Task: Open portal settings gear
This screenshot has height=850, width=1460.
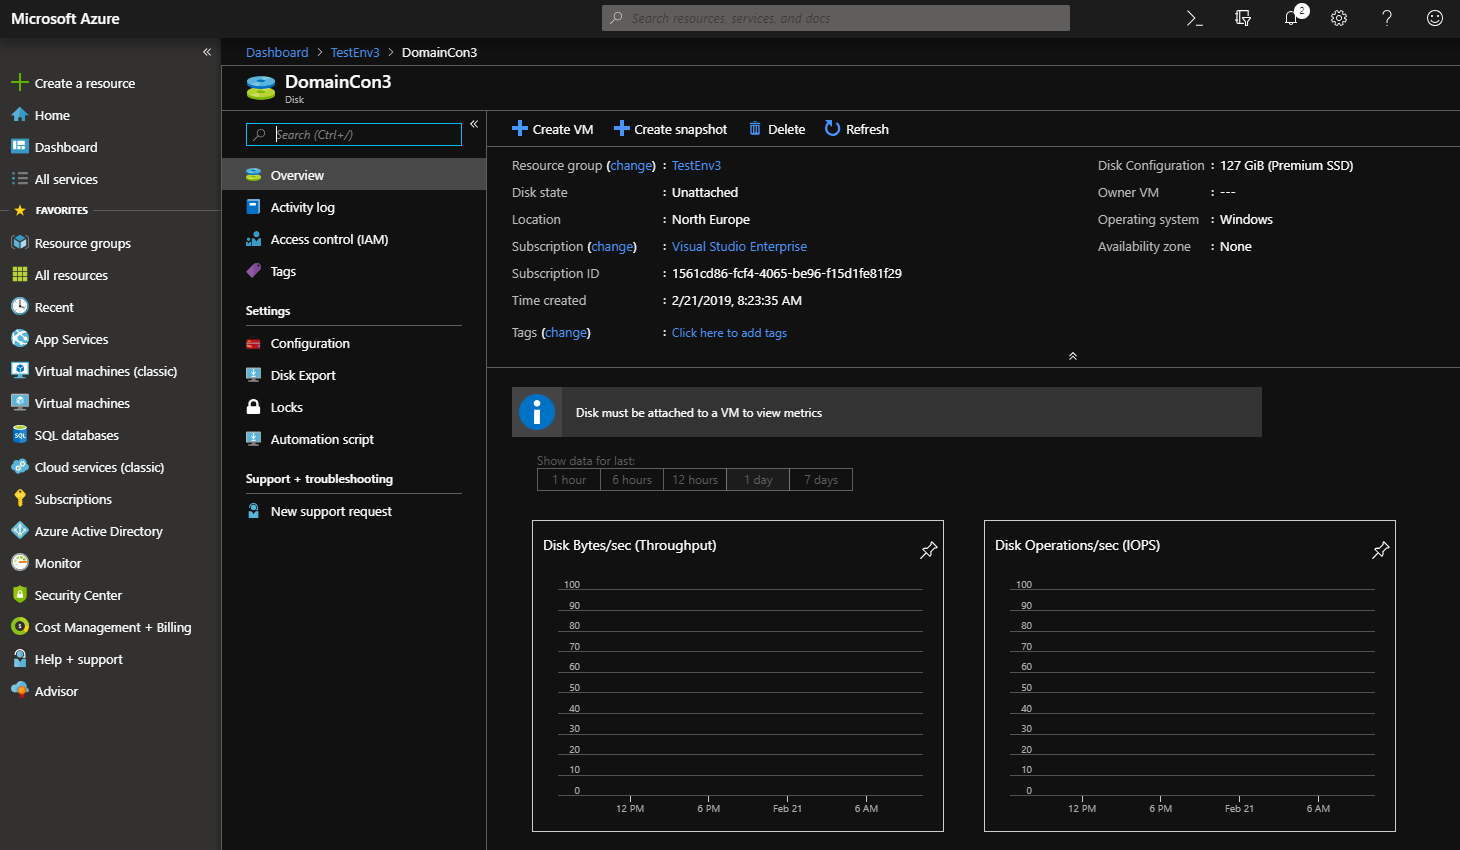Action: pyautogui.click(x=1339, y=18)
